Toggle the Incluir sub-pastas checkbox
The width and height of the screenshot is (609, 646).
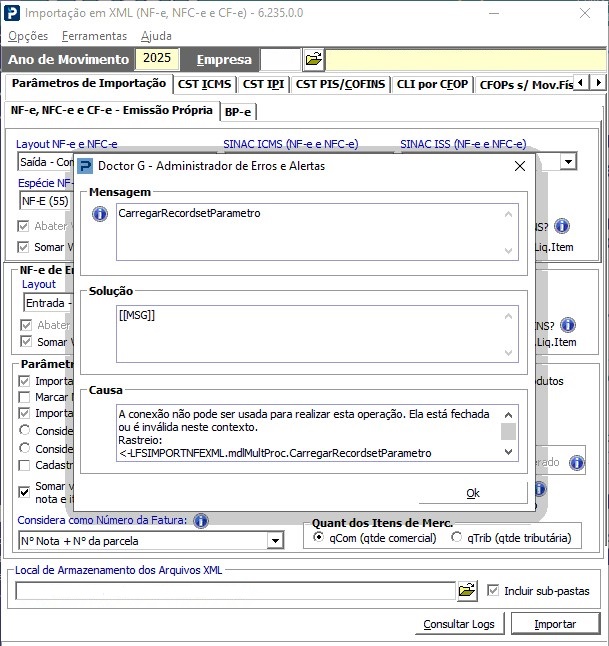click(x=494, y=591)
